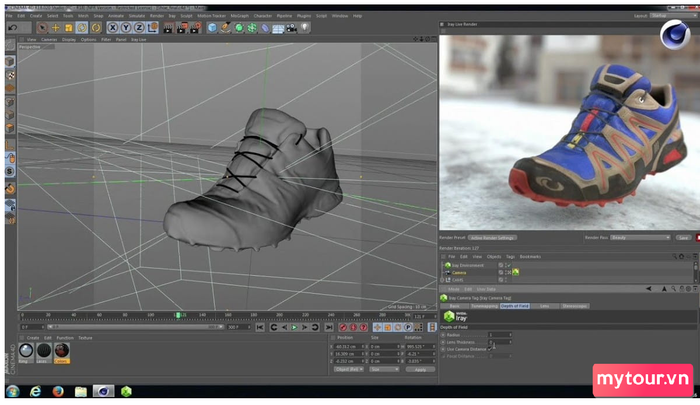Click the Play forward button
Image resolution: width=700 pixels, height=405 pixels.
(x=294, y=327)
